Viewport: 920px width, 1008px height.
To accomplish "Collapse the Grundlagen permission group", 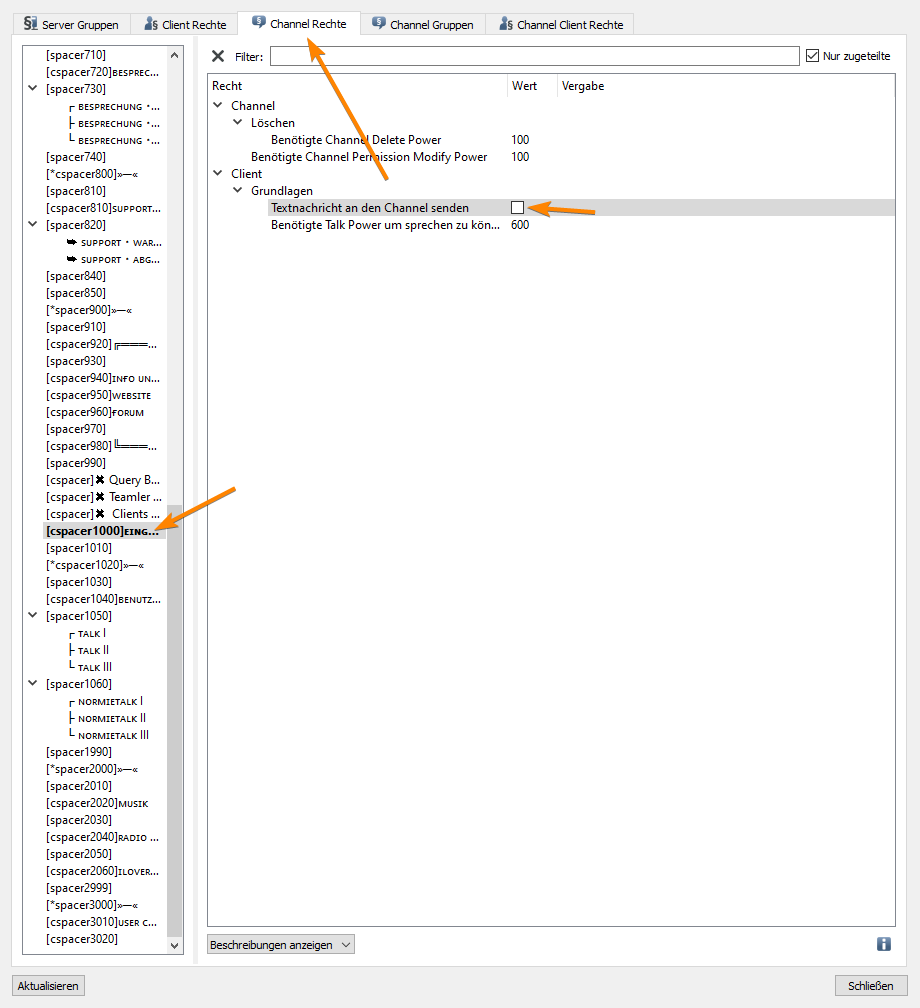I will 238,191.
